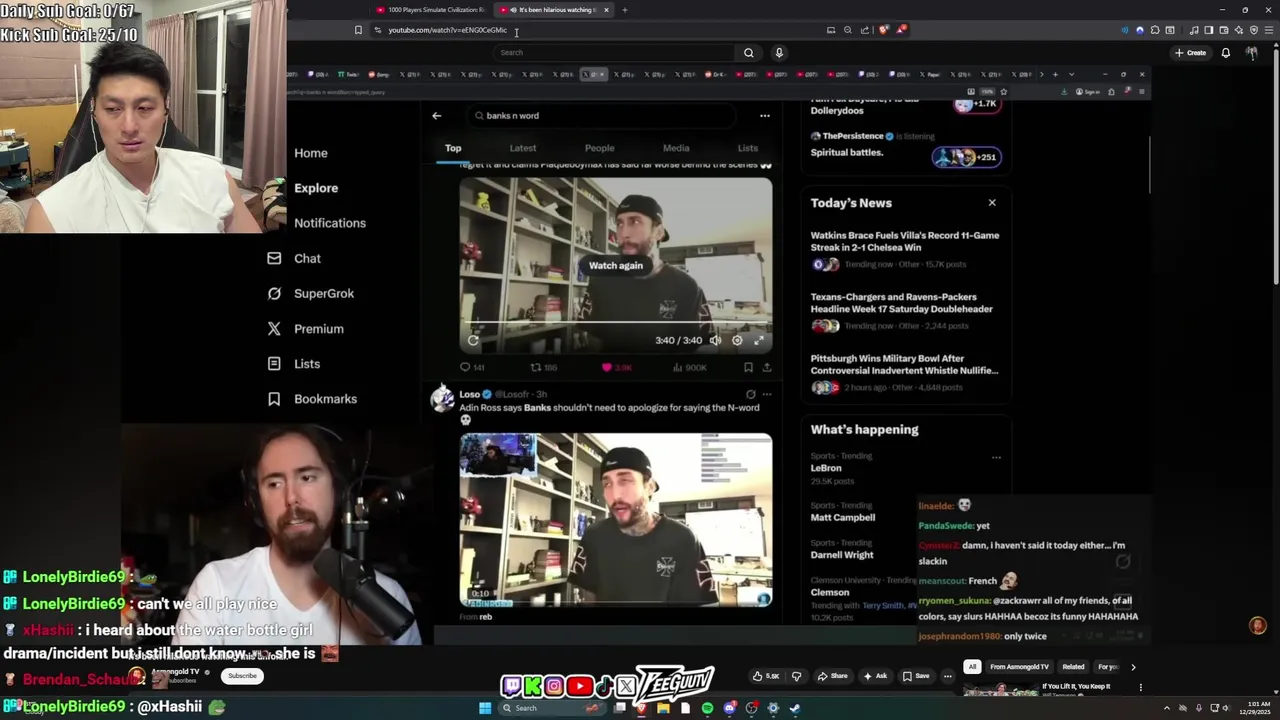
Task: Like the YouTube video with 5.5K likes
Action: coord(767,676)
